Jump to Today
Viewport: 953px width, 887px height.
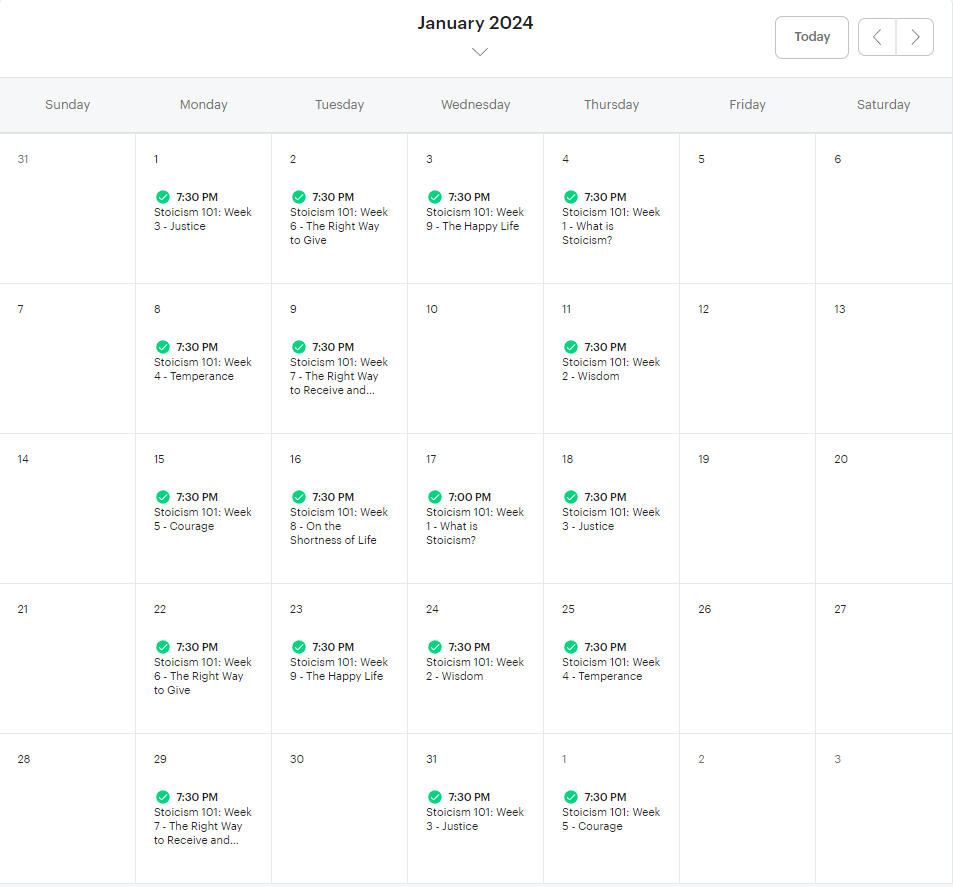pos(812,37)
